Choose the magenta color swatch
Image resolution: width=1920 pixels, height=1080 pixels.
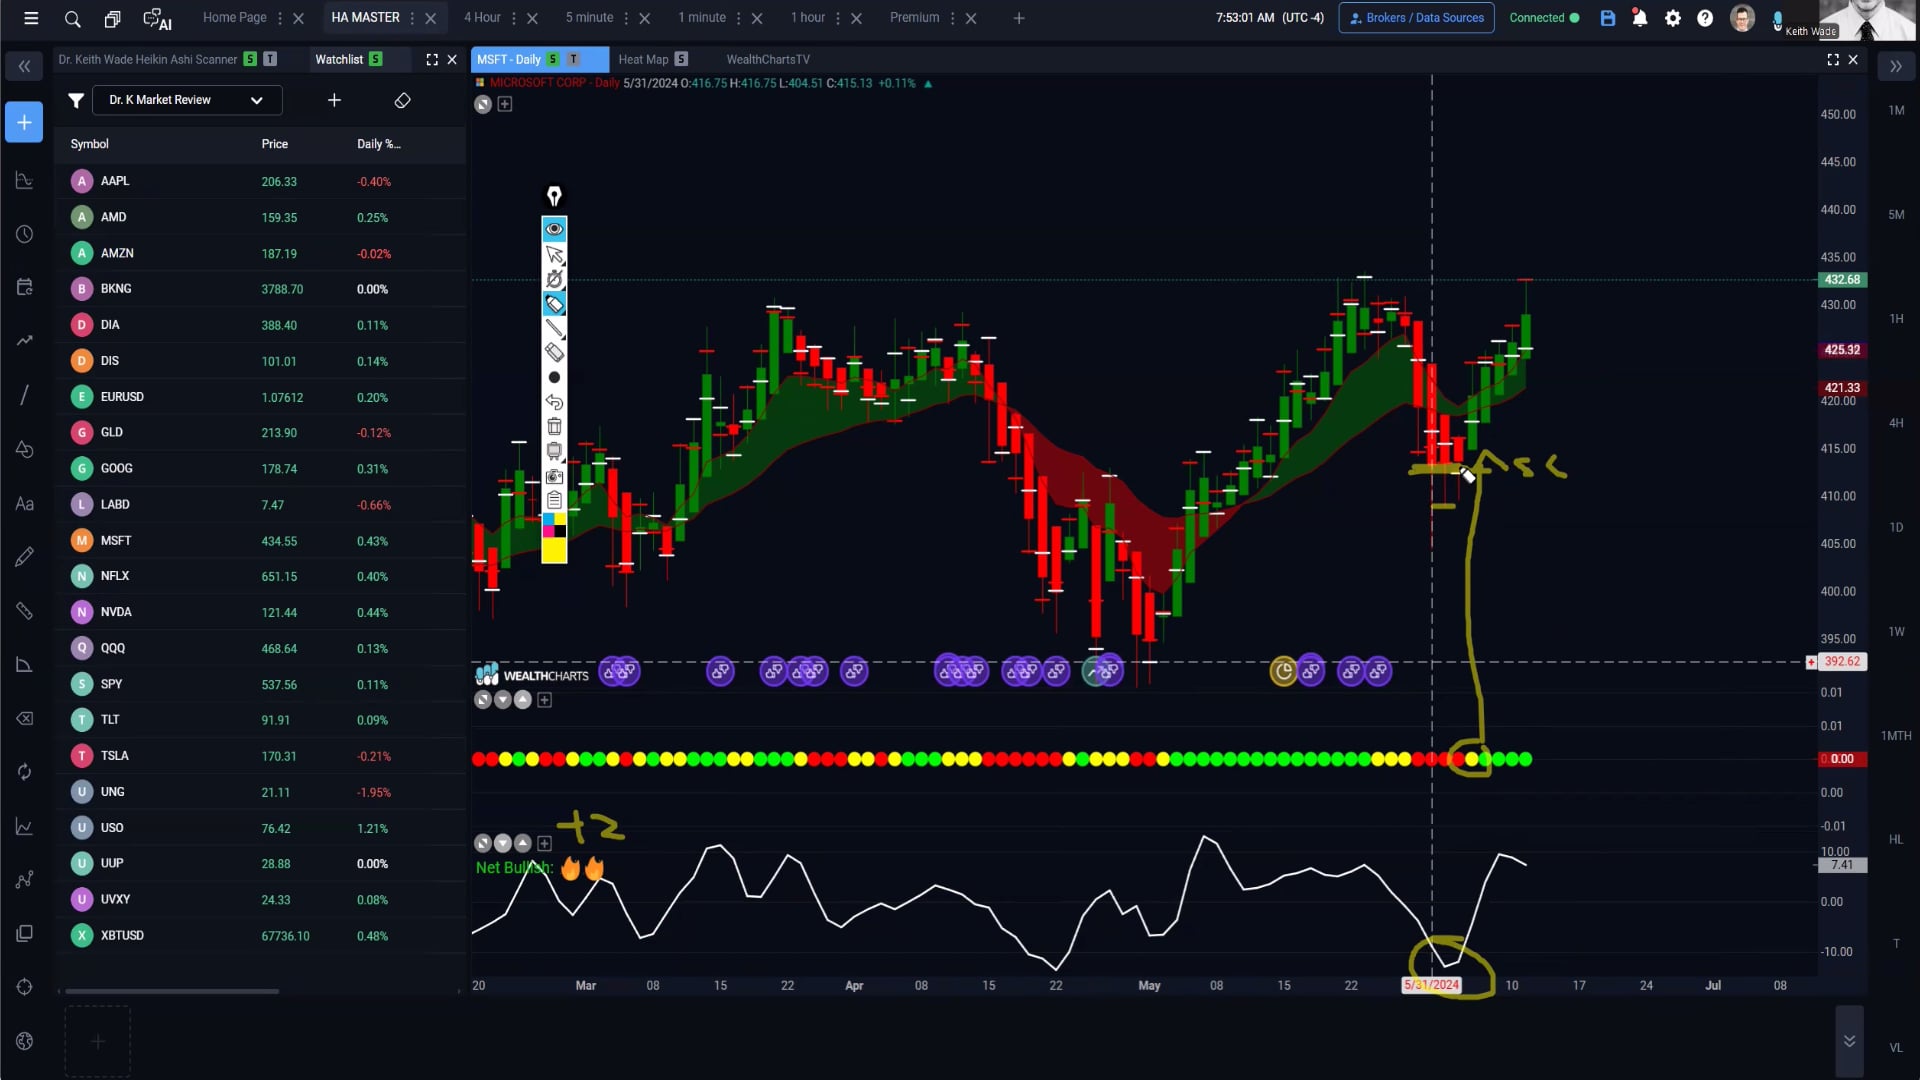click(548, 531)
